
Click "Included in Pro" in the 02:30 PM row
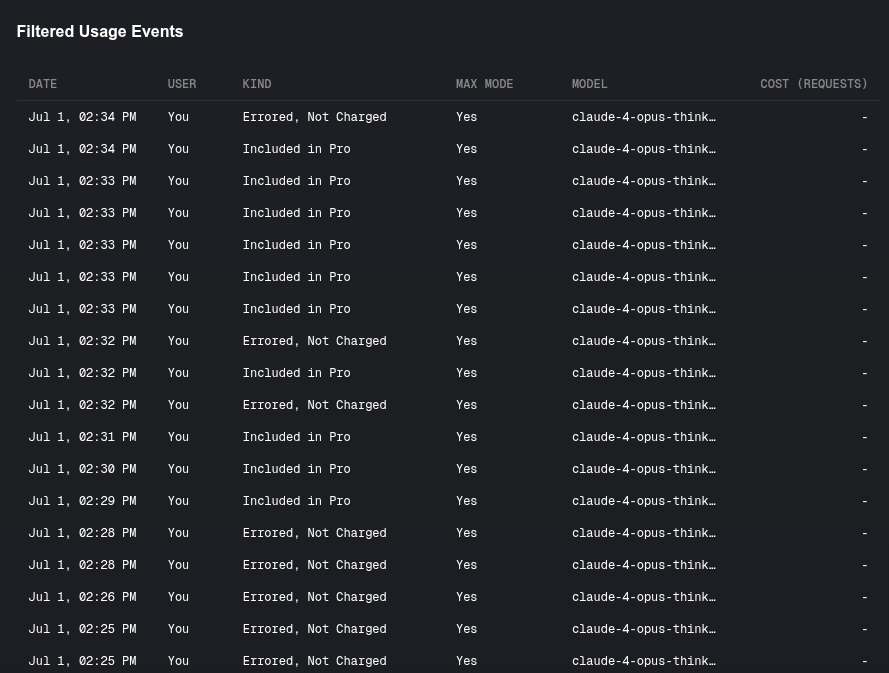[297, 469]
